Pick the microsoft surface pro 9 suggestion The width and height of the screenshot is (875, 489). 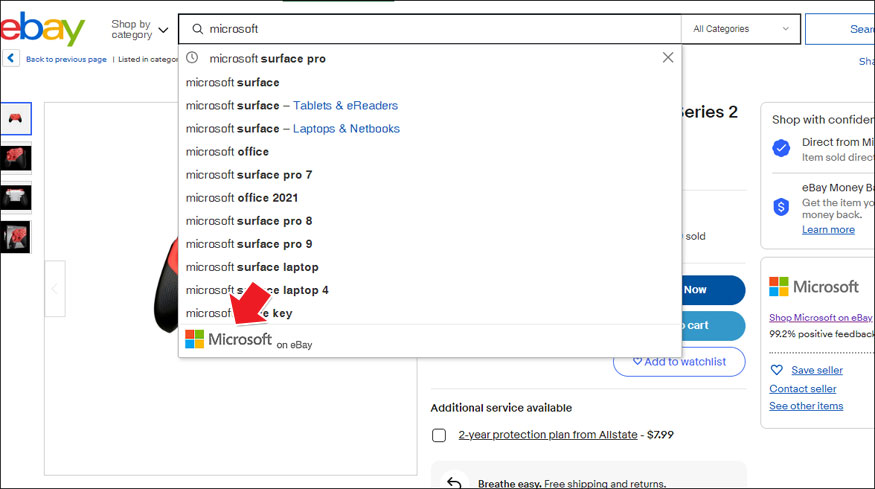pyautogui.click(x=248, y=244)
